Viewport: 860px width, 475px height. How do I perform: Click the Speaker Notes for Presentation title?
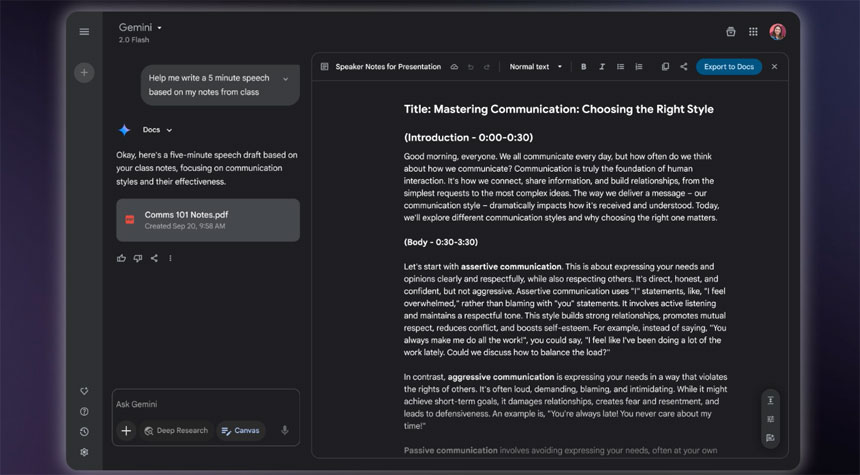tap(388, 67)
